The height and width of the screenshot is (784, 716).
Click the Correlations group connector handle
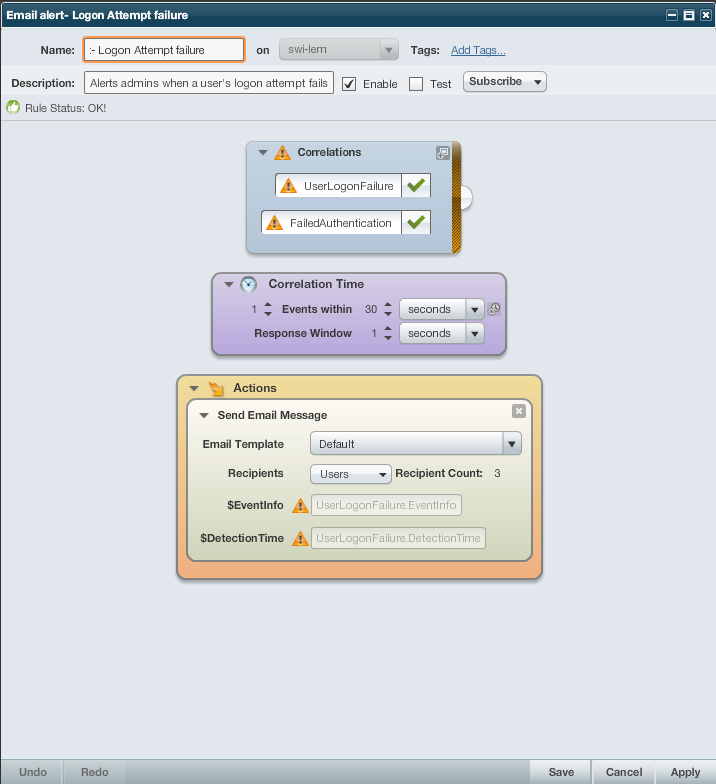(466, 198)
